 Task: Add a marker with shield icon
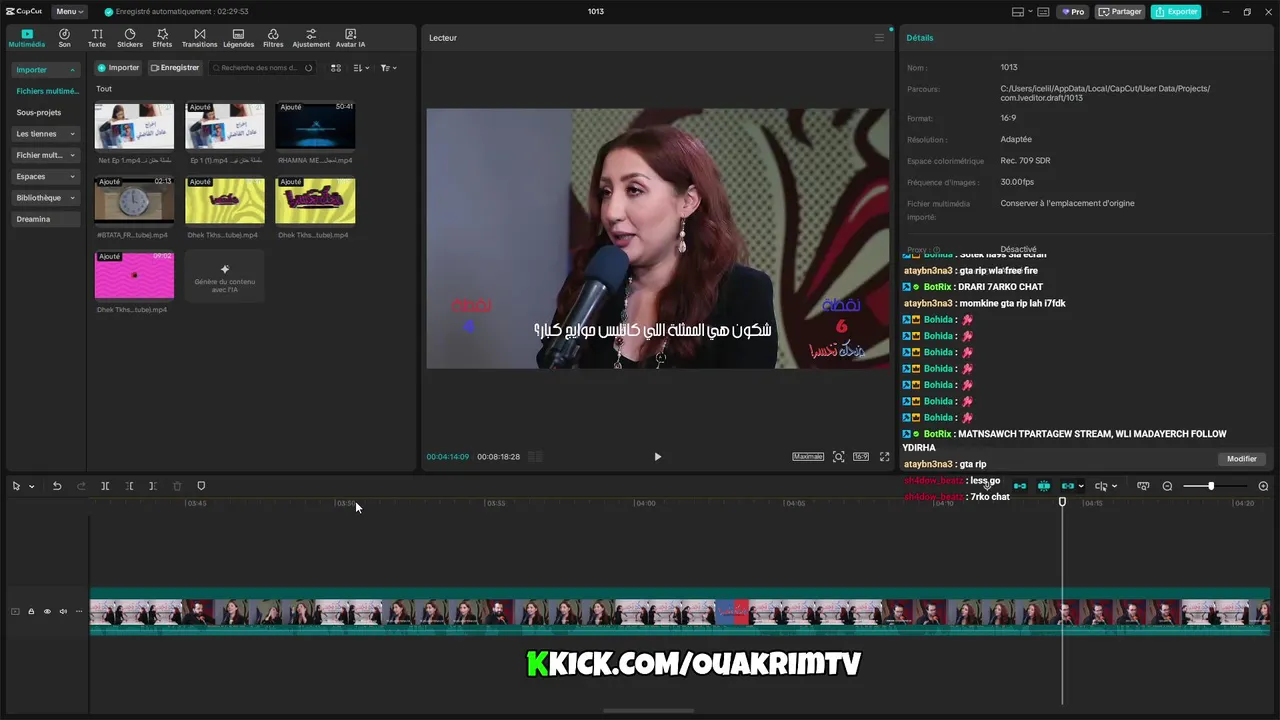tap(201, 486)
